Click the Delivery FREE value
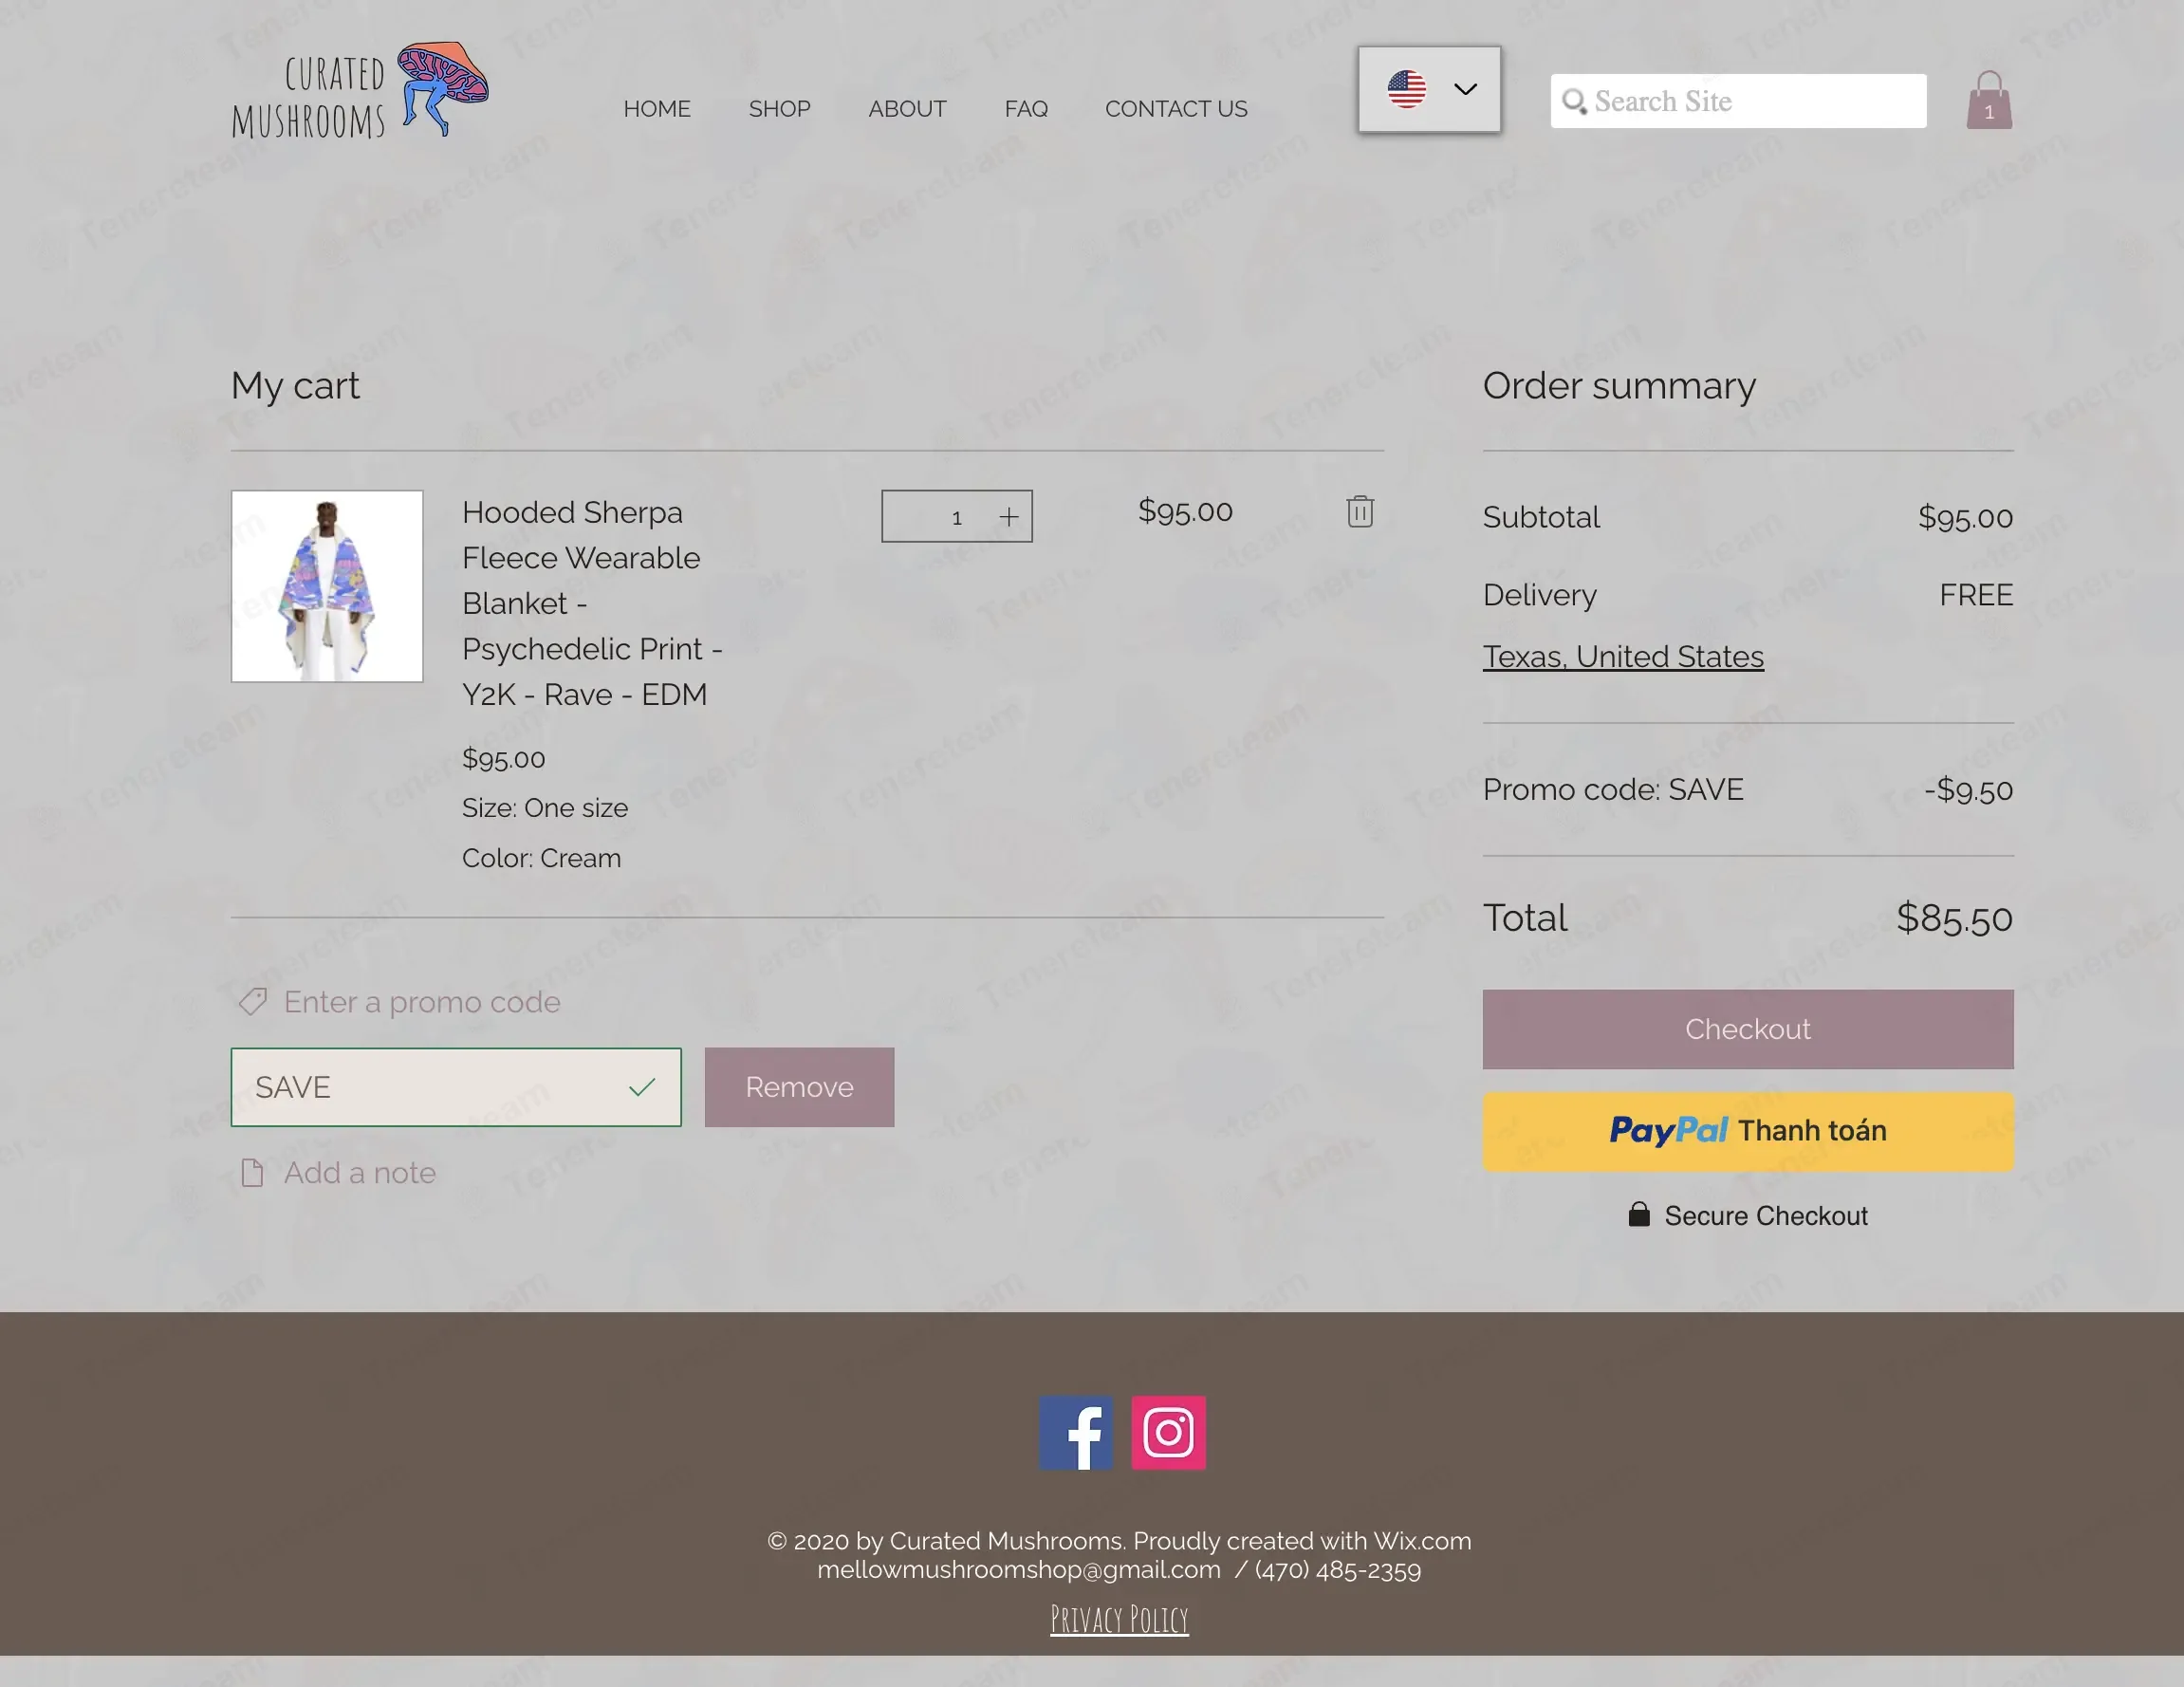 point(1976,595)
